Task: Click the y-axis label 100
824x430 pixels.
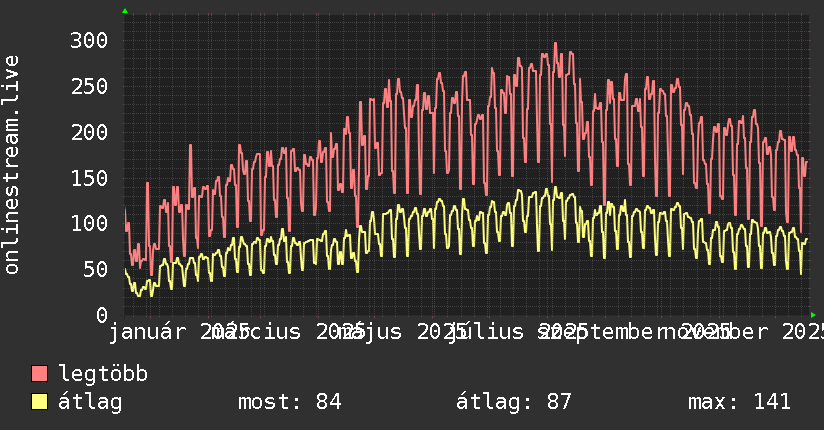Action: pyautogui.click(x=89, y=223)
